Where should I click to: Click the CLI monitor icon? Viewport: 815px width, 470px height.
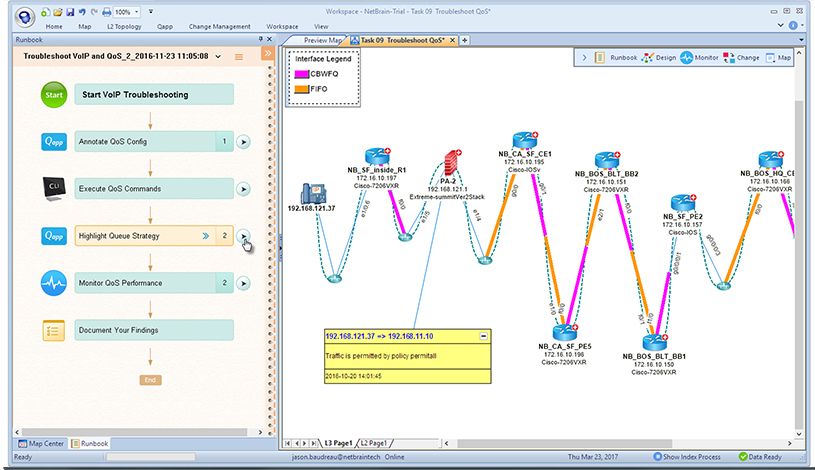click(54, 188)
